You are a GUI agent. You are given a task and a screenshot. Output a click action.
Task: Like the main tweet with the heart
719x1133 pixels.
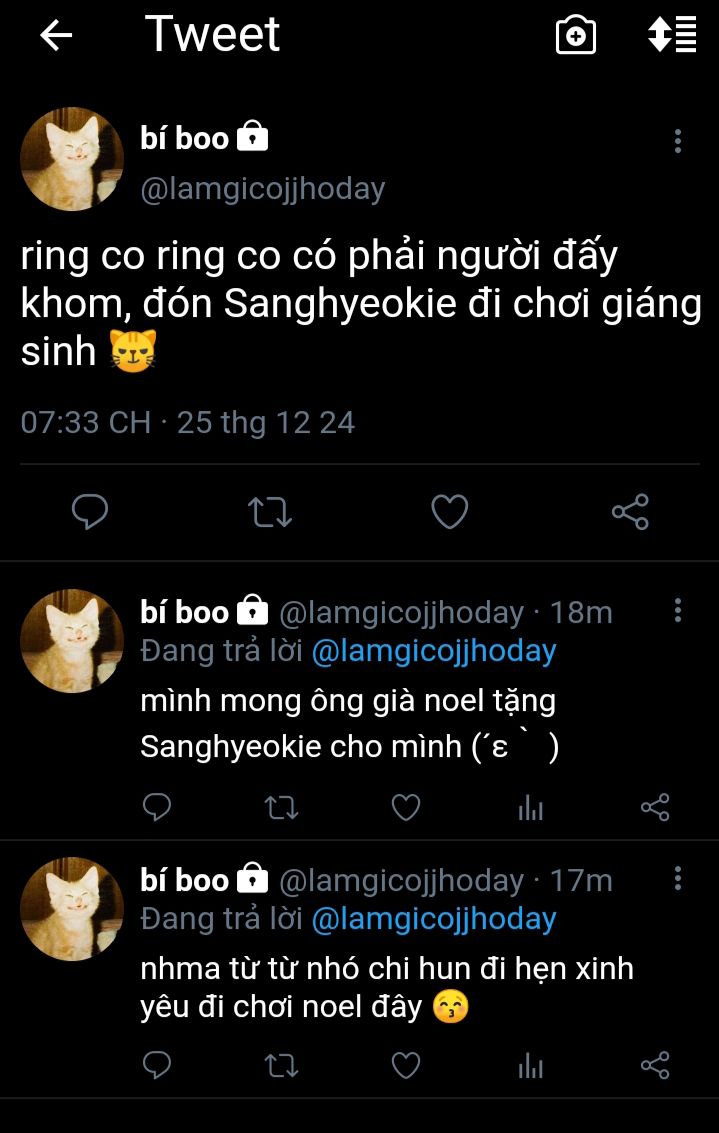pyautogui.click(x=450, y=513)
